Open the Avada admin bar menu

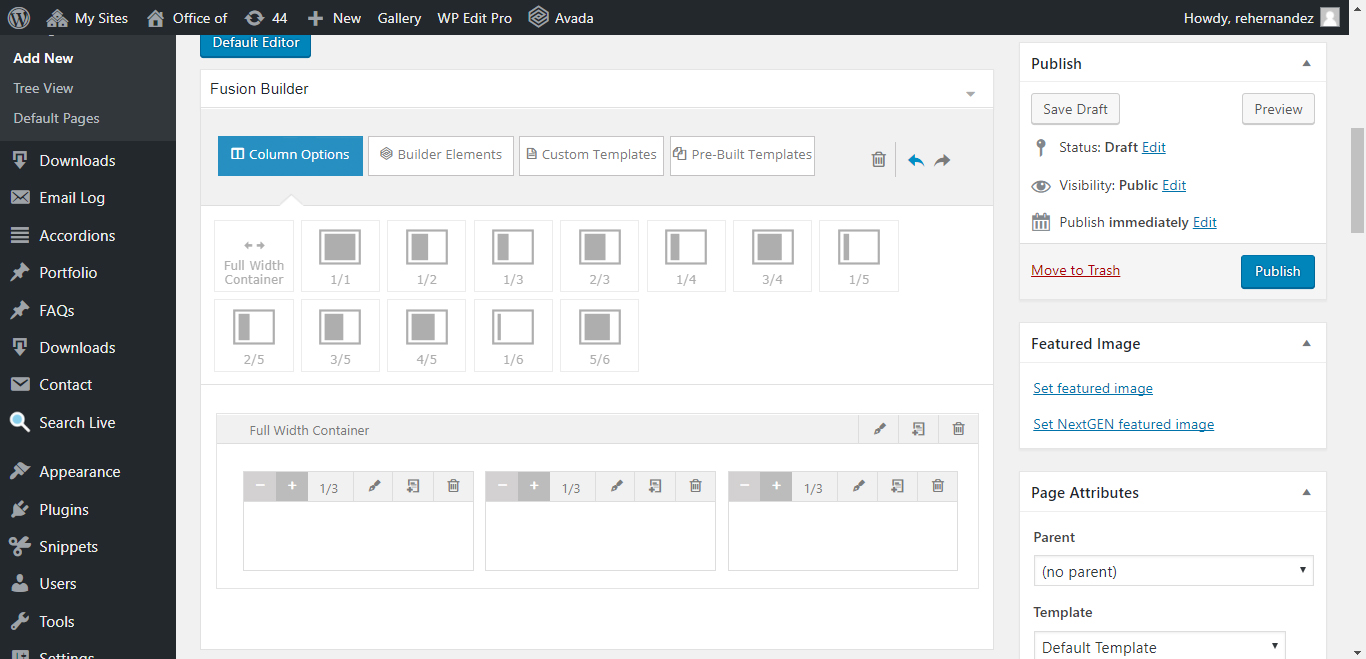560,17
